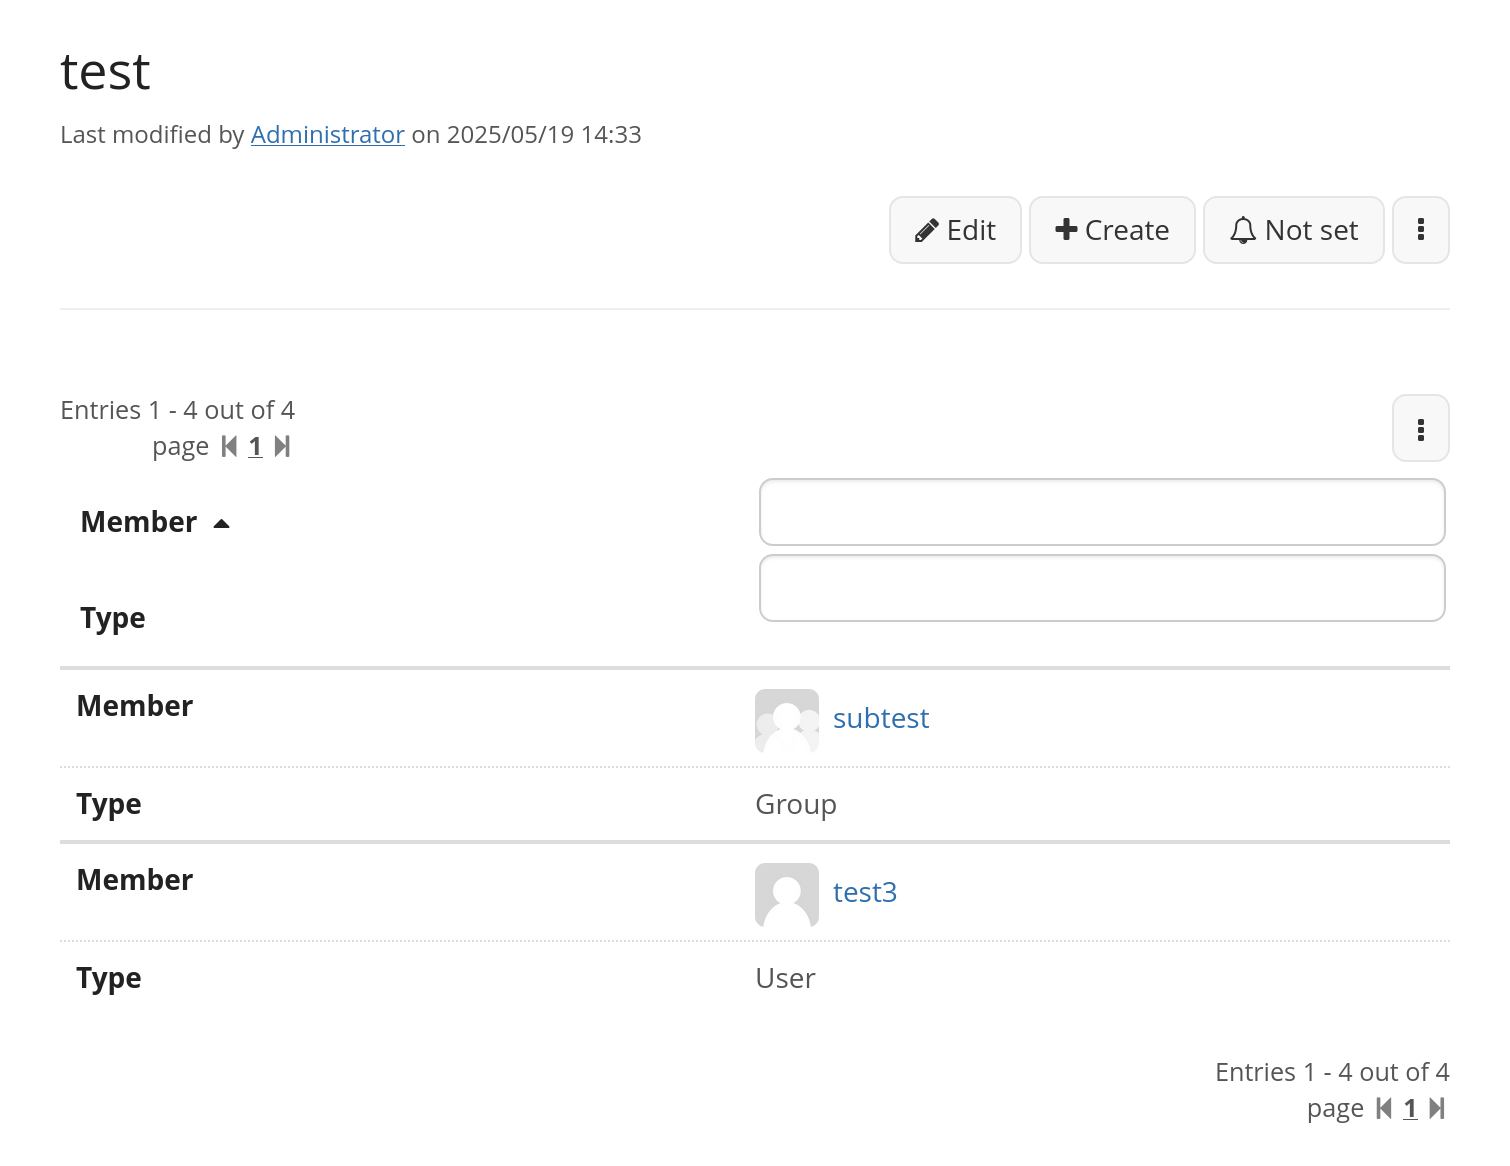
Task: Go to last page in bottom pagination
Action: tap(1437, 1108)
